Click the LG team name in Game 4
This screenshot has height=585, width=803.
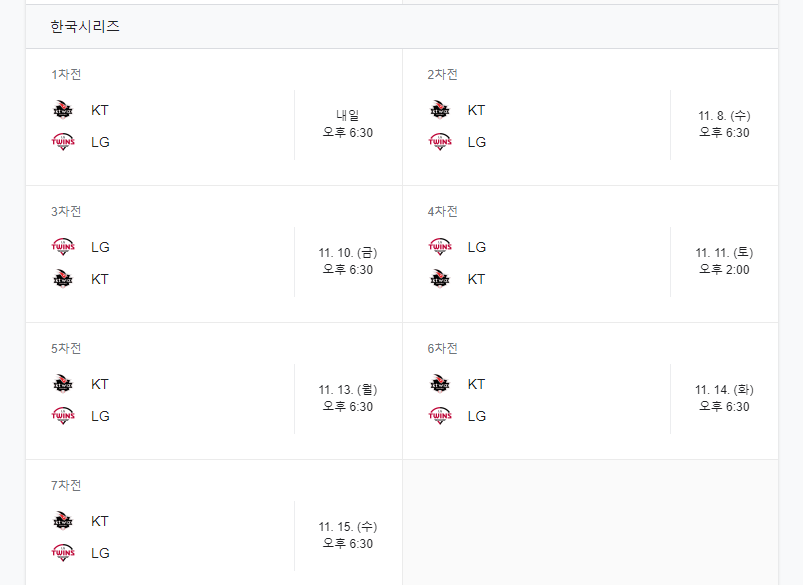477,247
